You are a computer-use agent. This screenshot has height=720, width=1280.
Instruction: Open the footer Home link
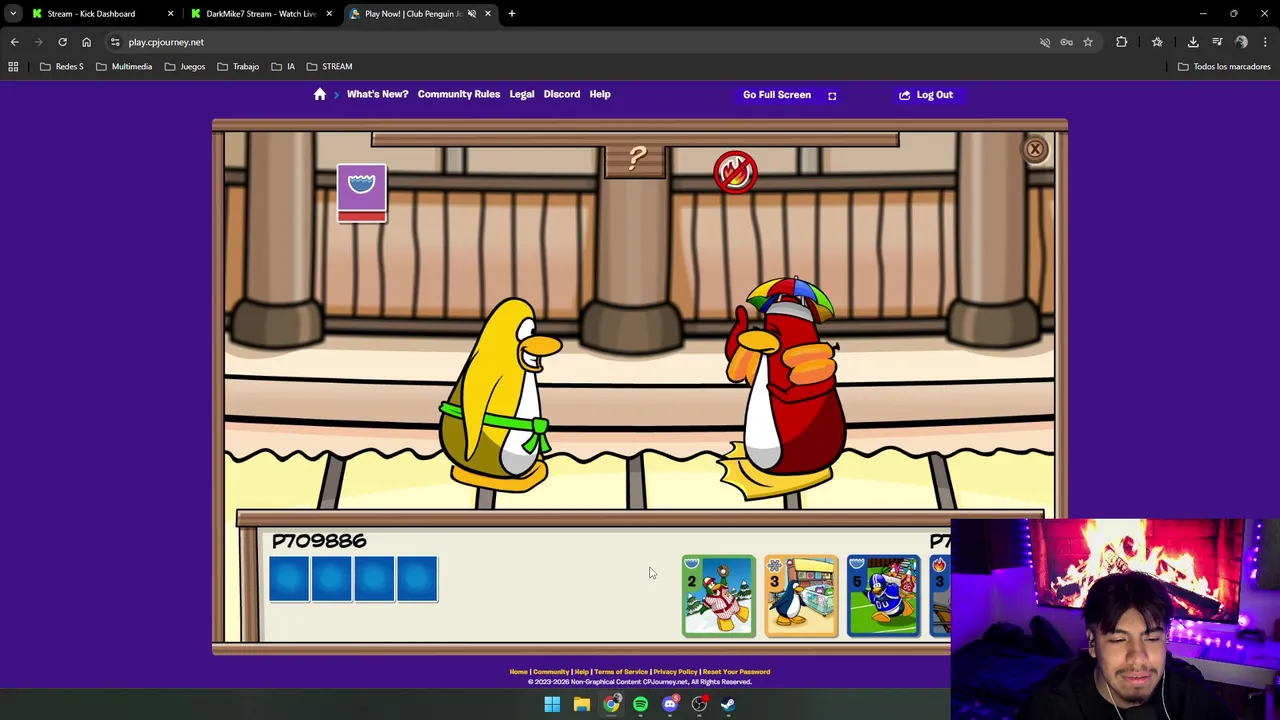[518, 672]
